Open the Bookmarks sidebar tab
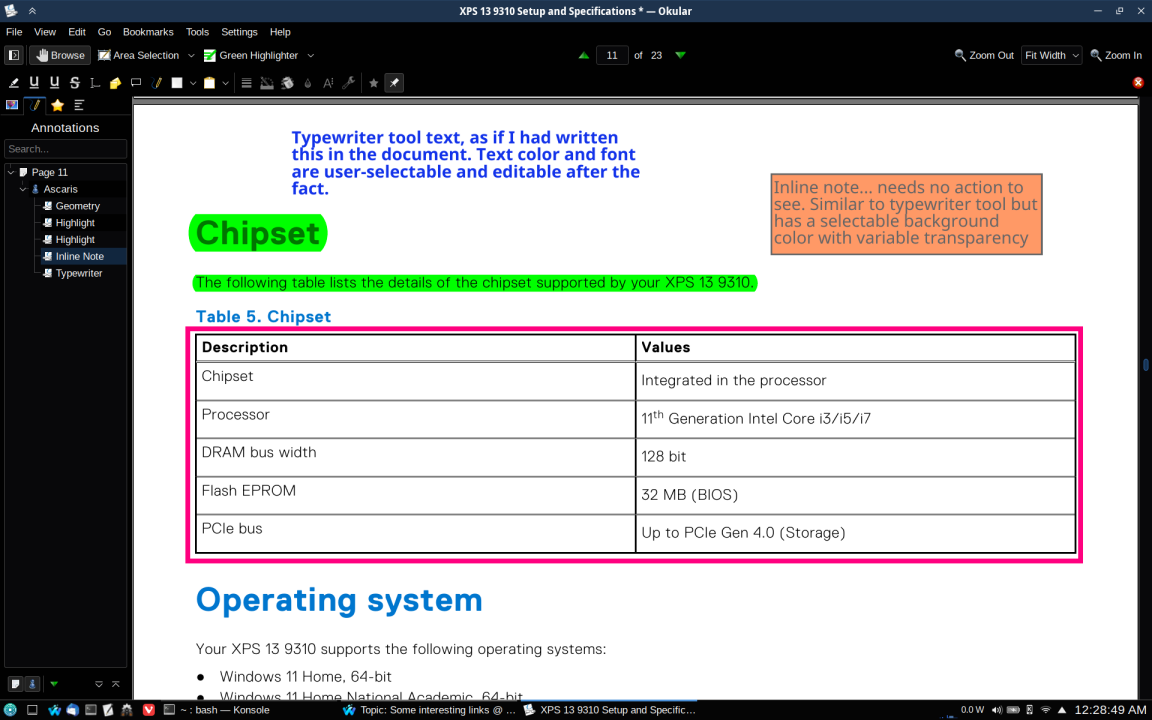The width and height of the screenshot is (1152, 720). click(57, 105)
